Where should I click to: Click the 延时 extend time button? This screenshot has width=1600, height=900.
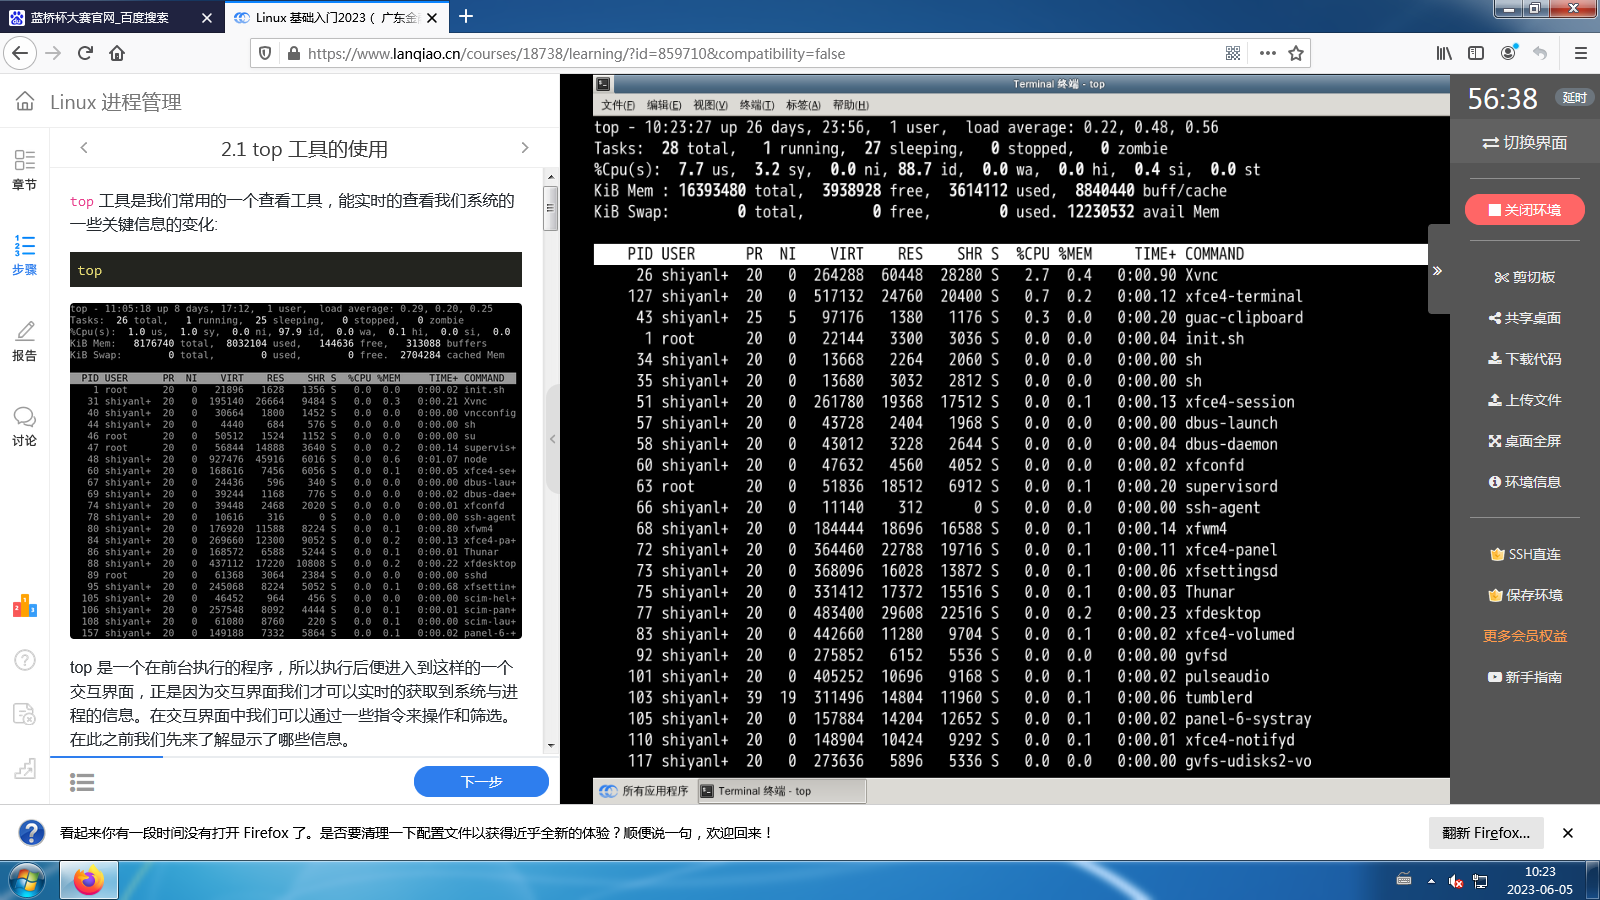click(x=1574, y=97)
